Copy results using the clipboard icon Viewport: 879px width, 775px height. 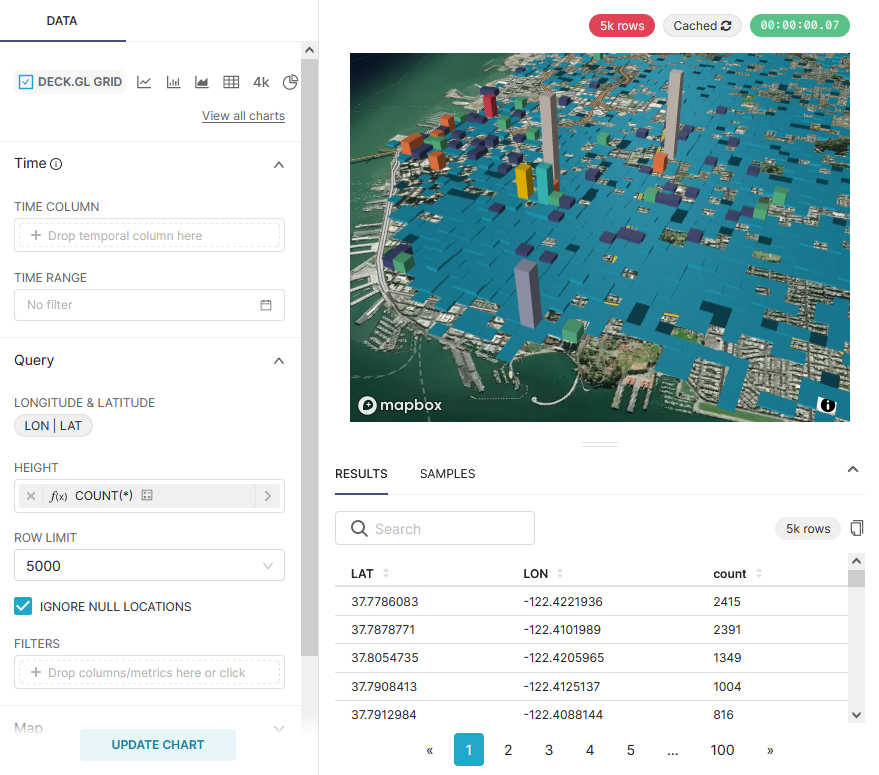click(856, 528)
